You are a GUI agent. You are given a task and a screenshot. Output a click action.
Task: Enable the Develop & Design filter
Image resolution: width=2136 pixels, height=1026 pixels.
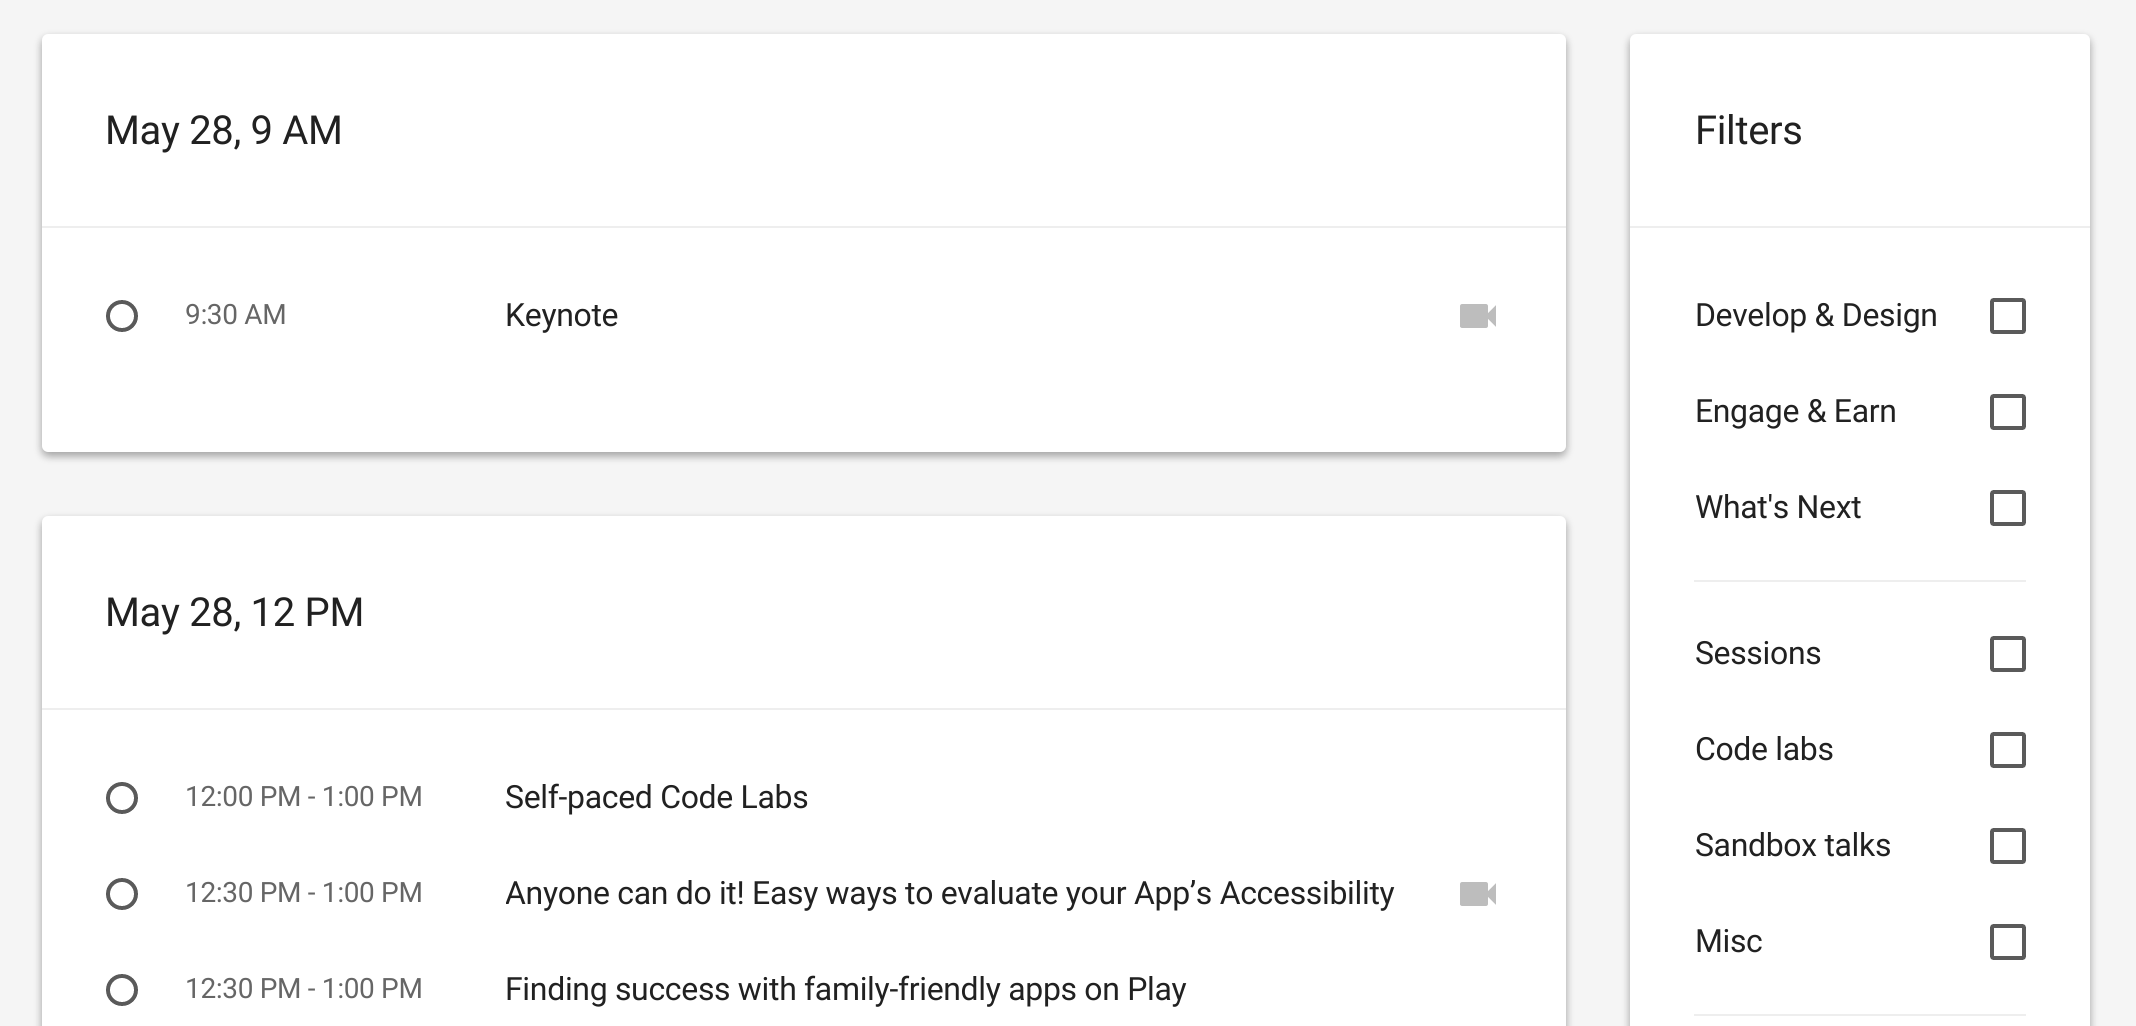pyautogui.click(x=2007, y=315)
